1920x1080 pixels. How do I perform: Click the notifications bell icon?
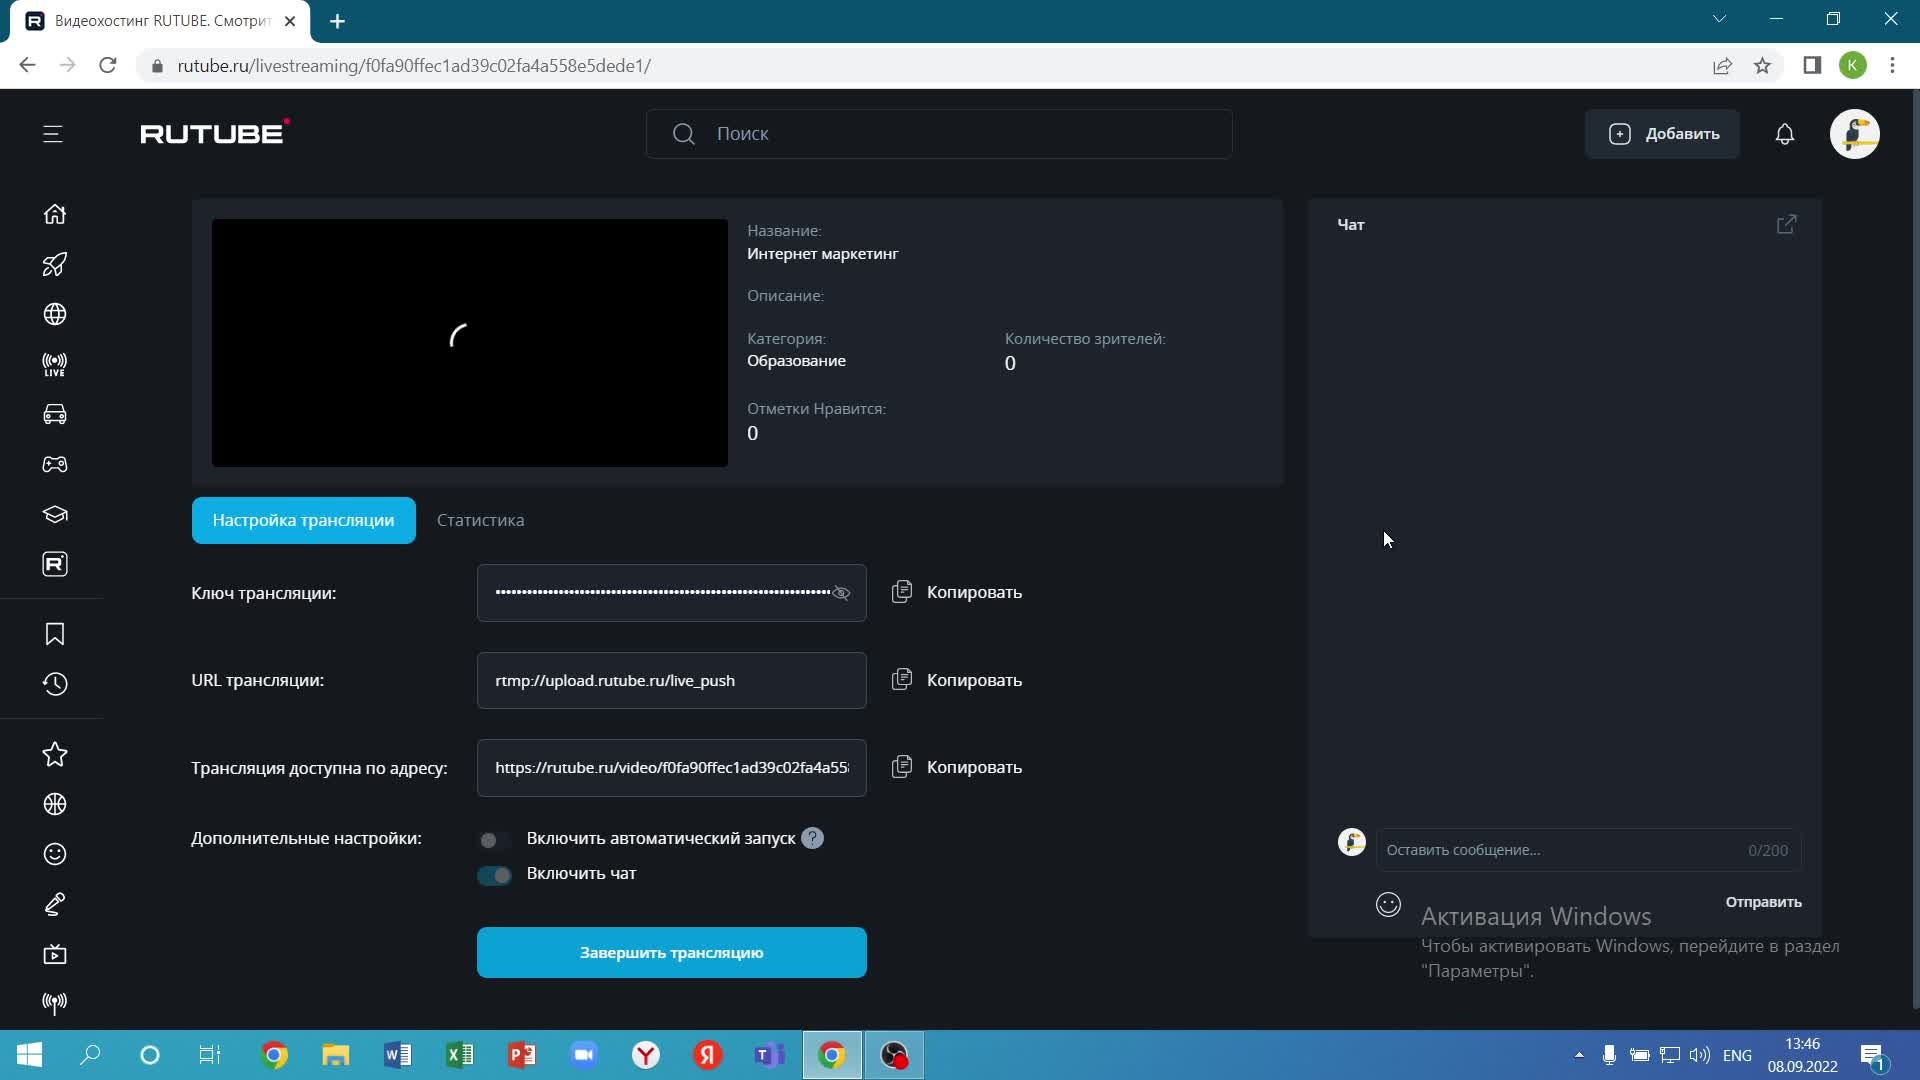[1785, 134]
